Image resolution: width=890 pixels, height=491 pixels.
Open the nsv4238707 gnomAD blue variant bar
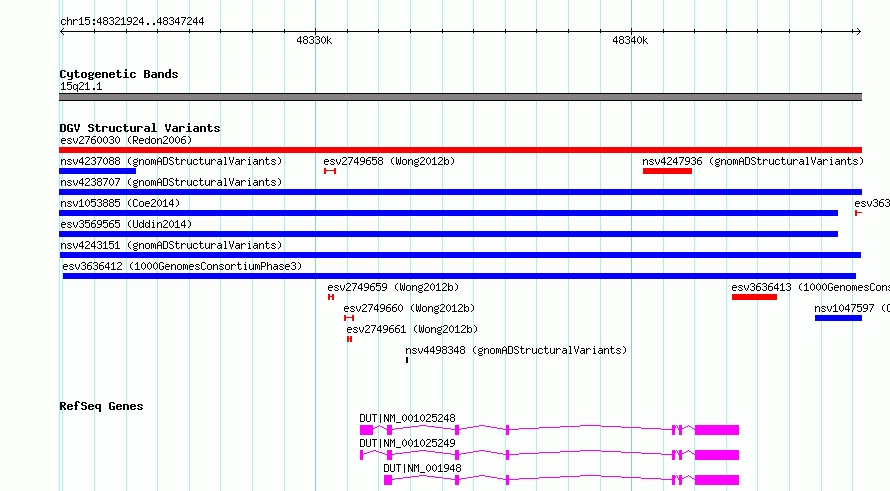pos(460,192)
